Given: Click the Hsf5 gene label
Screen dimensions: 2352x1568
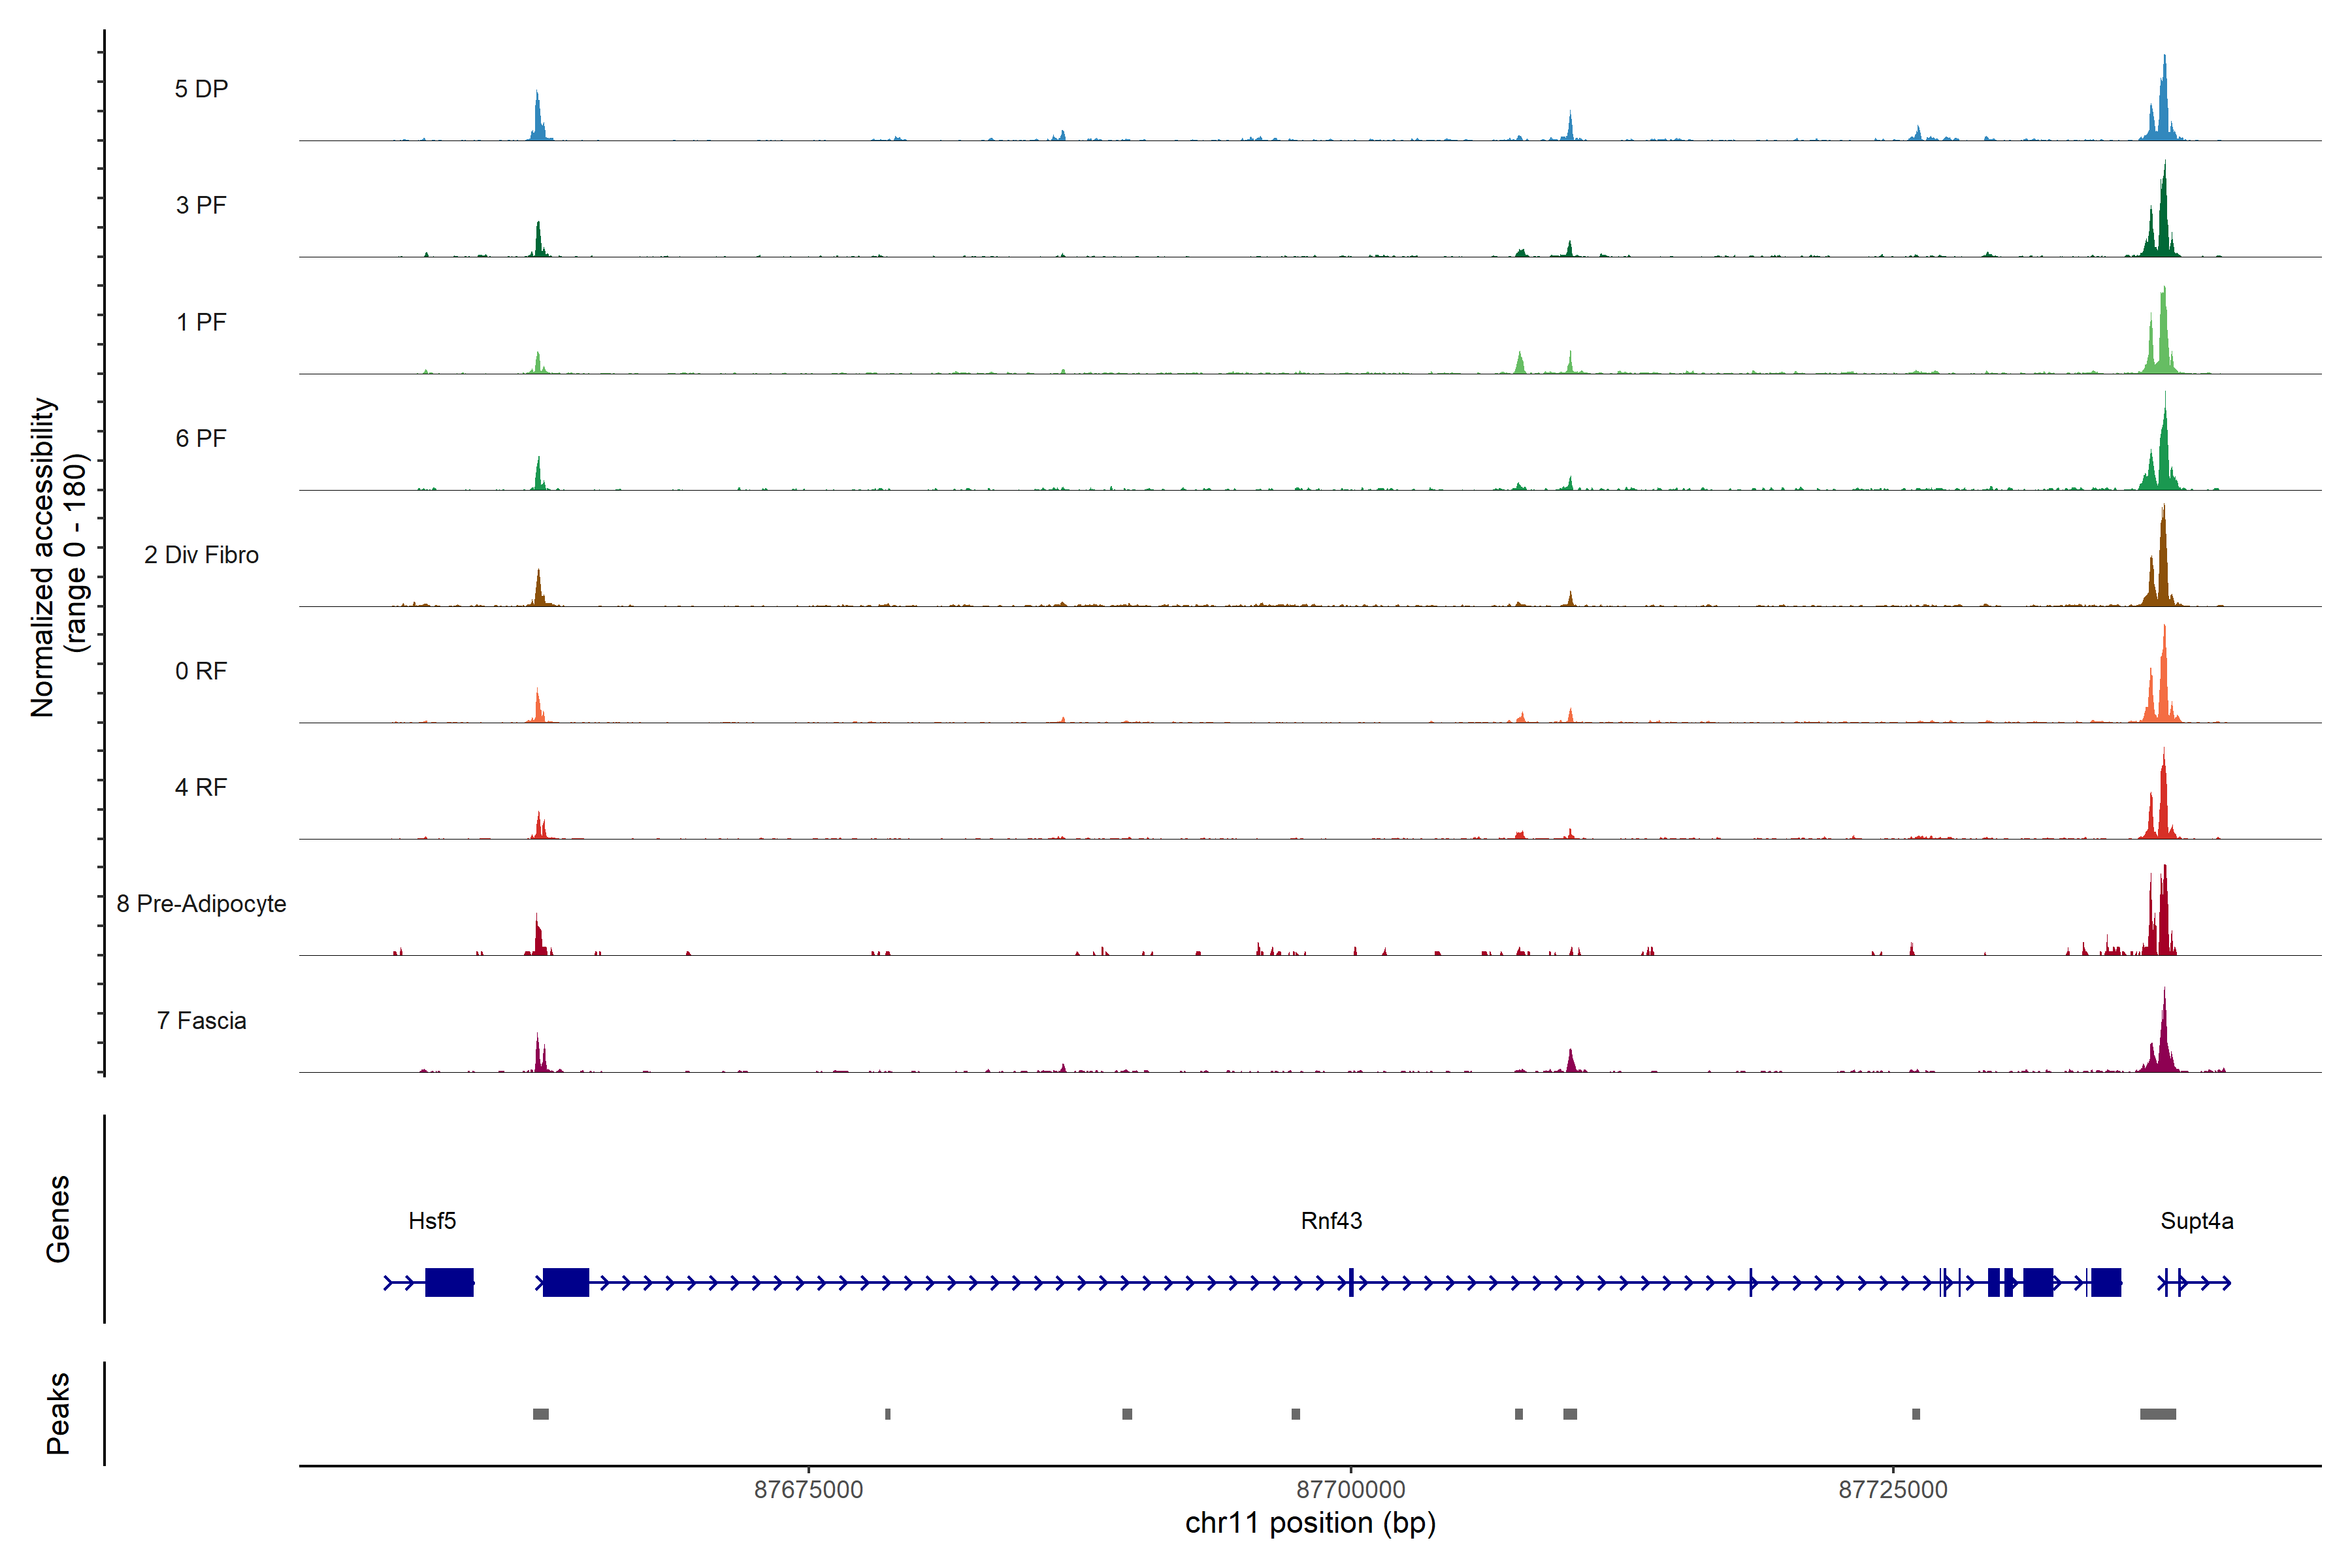Looking at the screenshot, I should point(432,1221).
